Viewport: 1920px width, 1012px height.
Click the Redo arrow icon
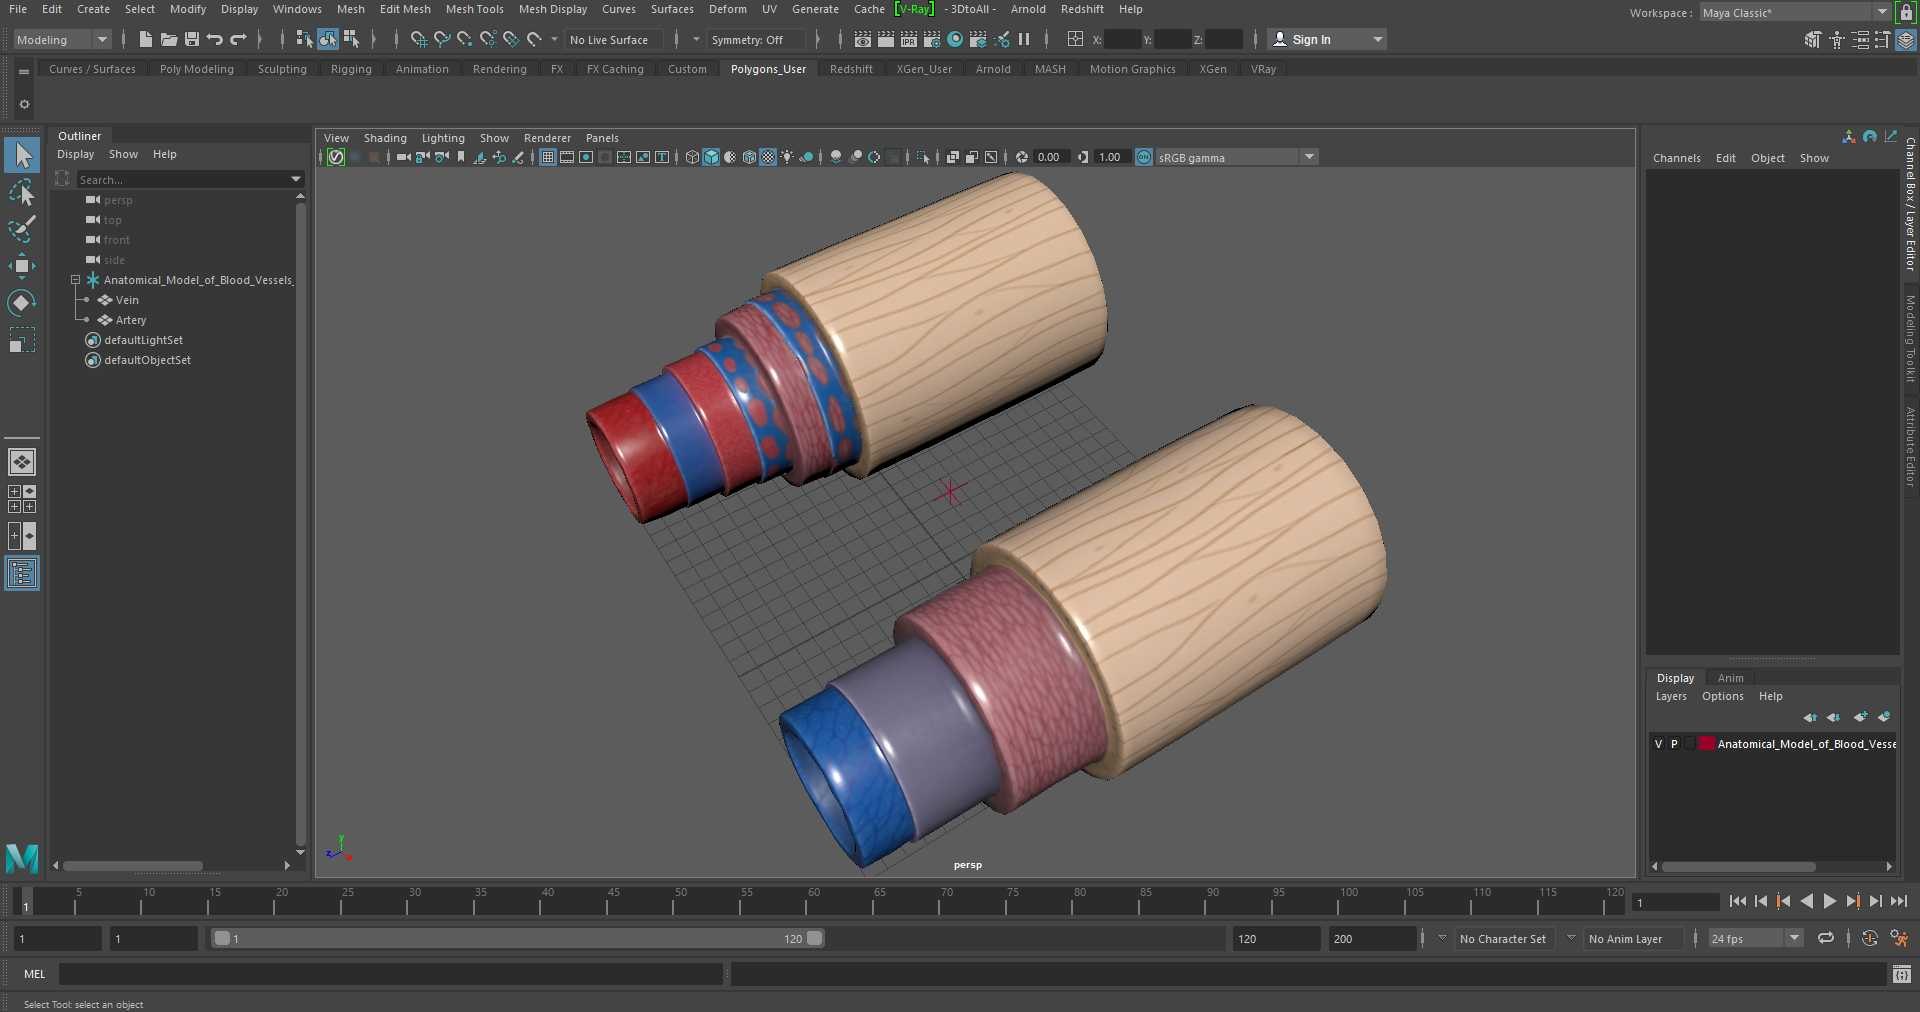point(238,40)
